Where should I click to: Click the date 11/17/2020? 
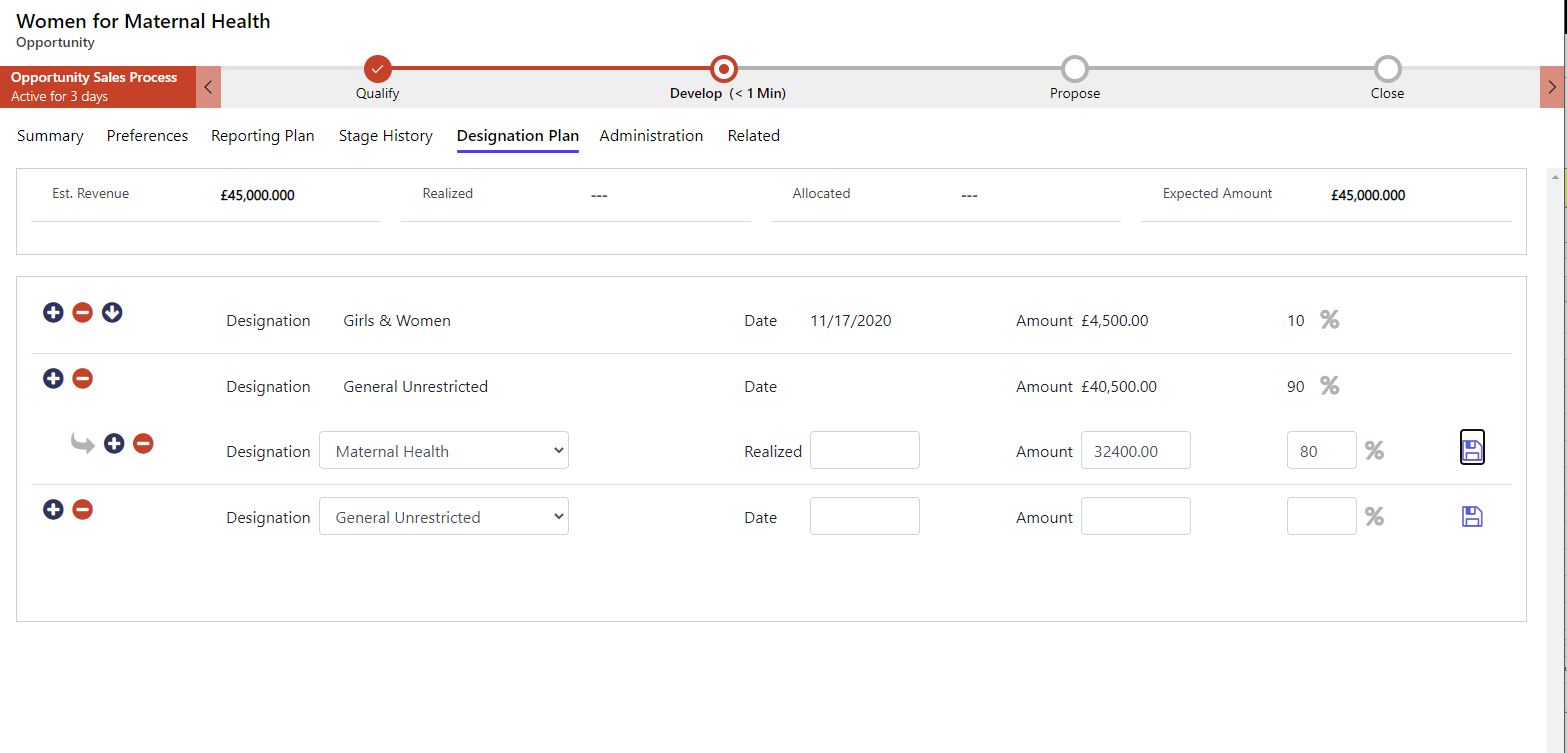pos(851,321)
